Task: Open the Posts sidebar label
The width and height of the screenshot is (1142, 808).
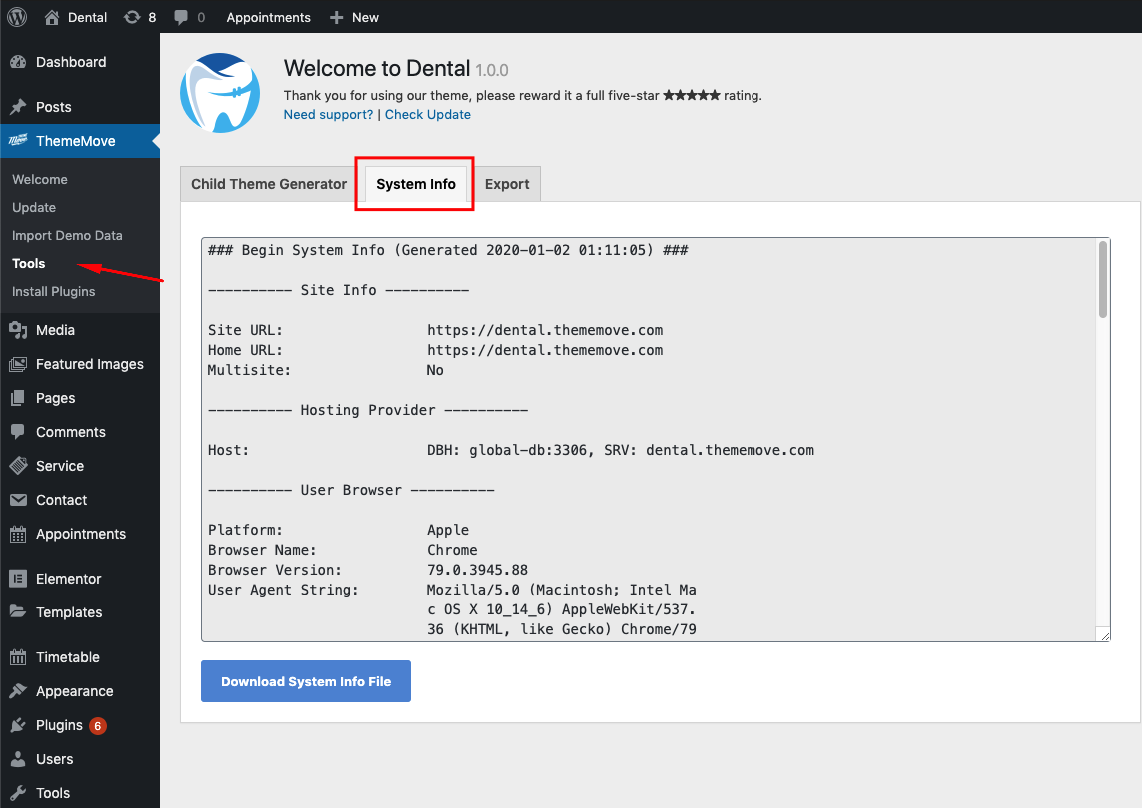Action: pyautogui.click(x=54, y=107)
